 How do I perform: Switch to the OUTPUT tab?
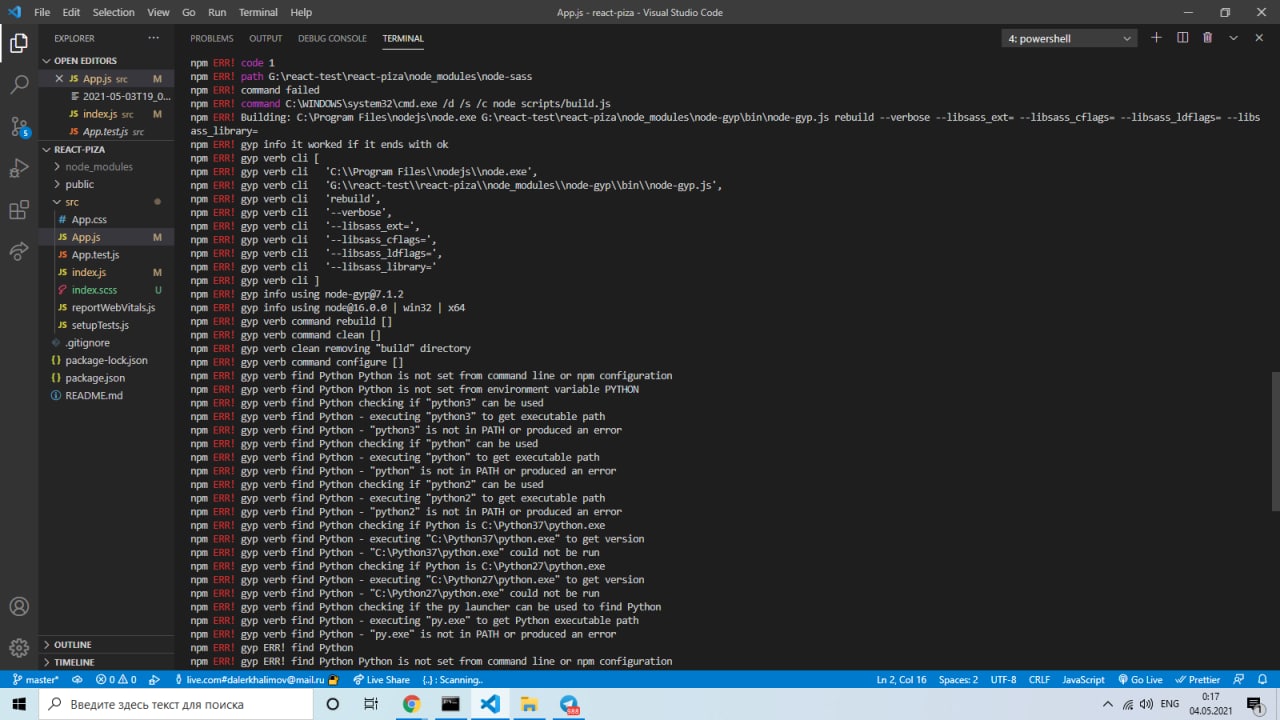point(266,38)
